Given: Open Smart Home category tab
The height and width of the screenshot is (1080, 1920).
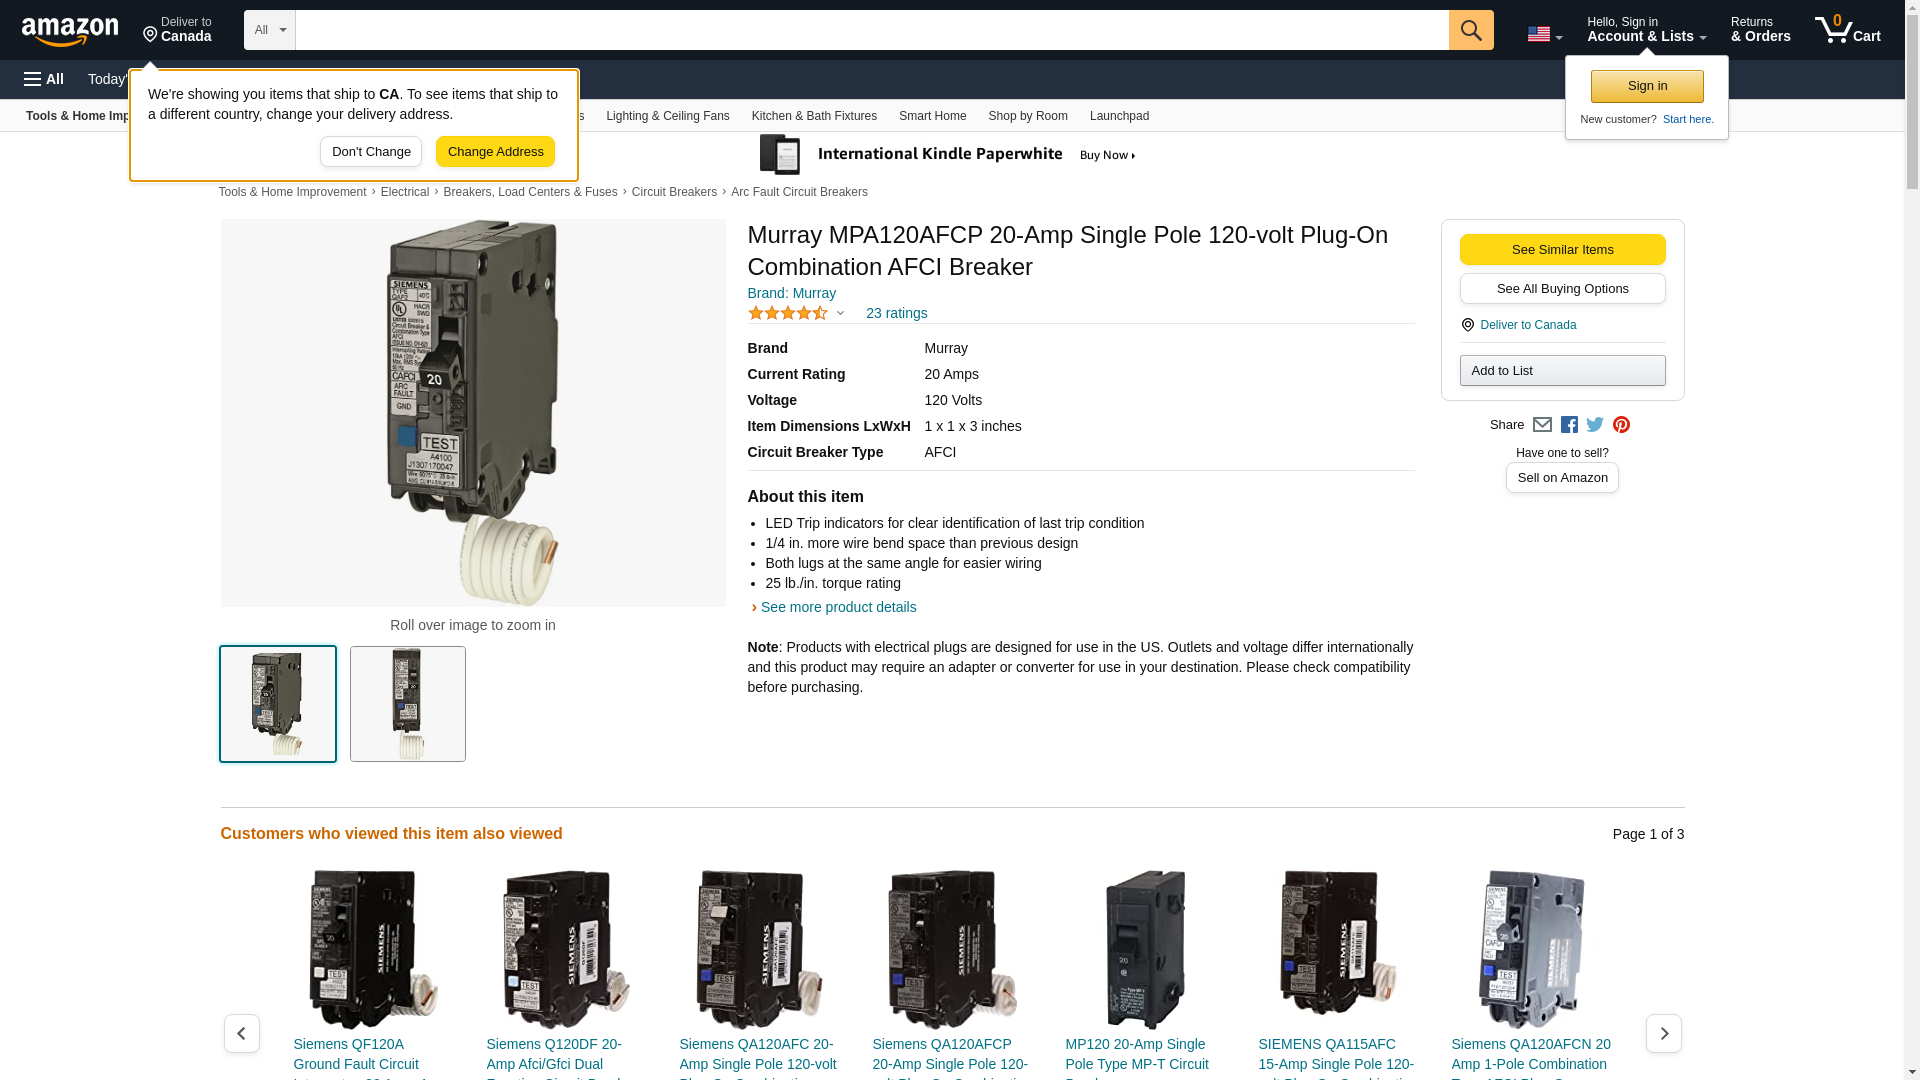Looking at the screenshot, I should (x=932, y=116).
